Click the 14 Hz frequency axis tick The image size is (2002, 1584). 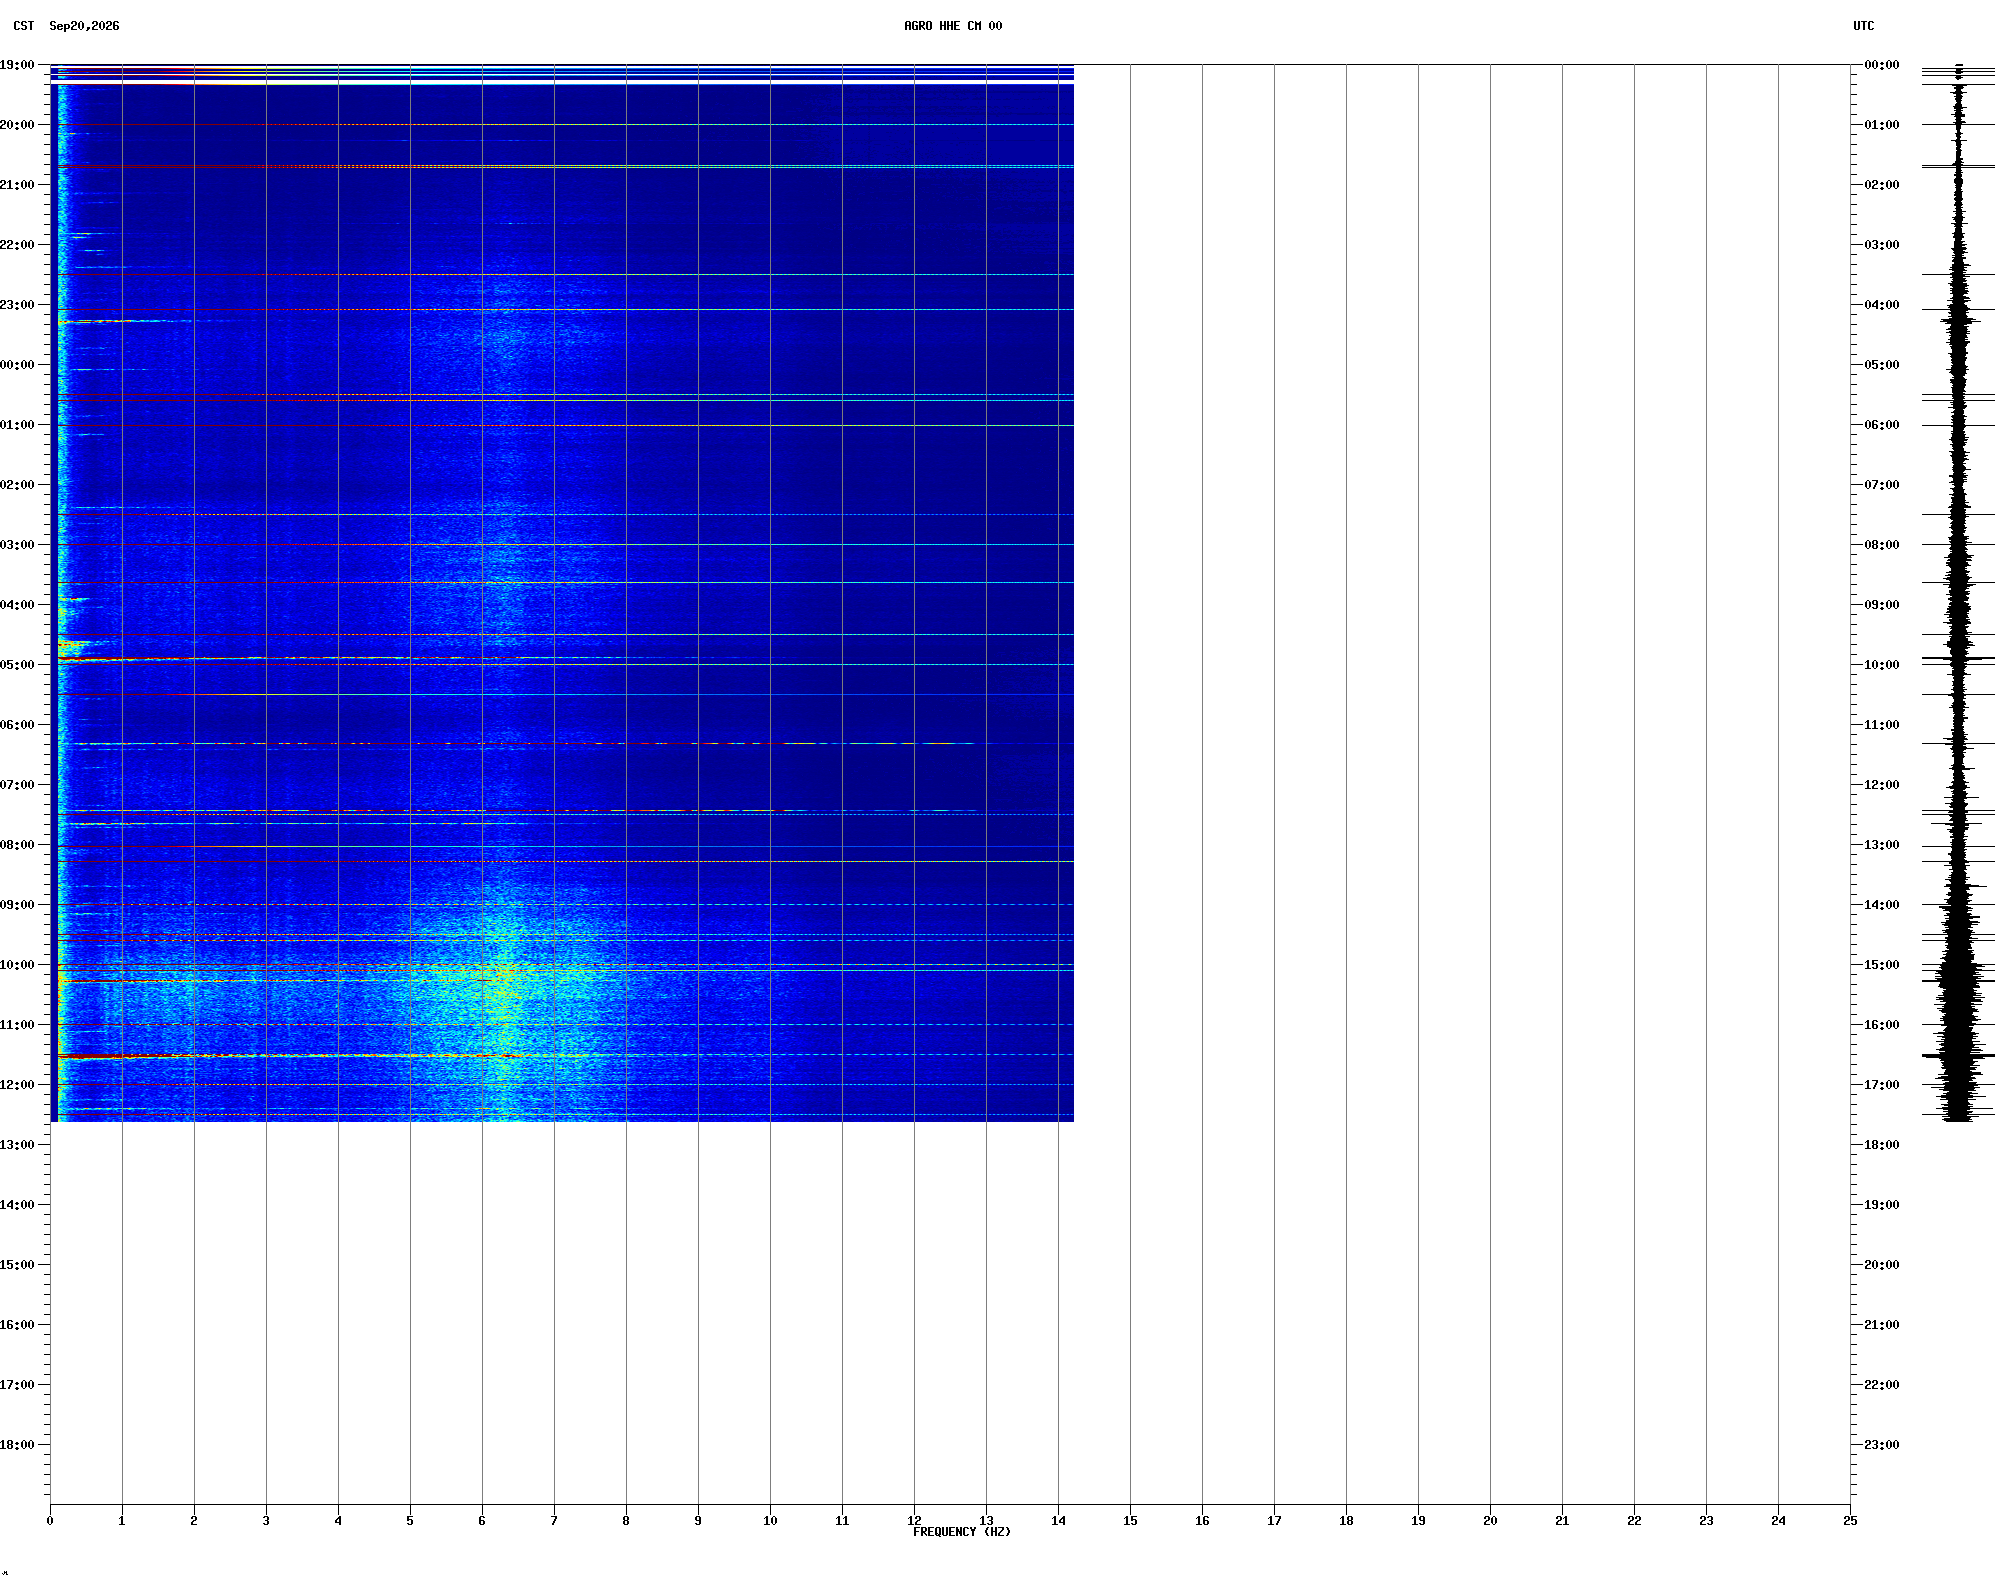[x=1058, y=1520]
